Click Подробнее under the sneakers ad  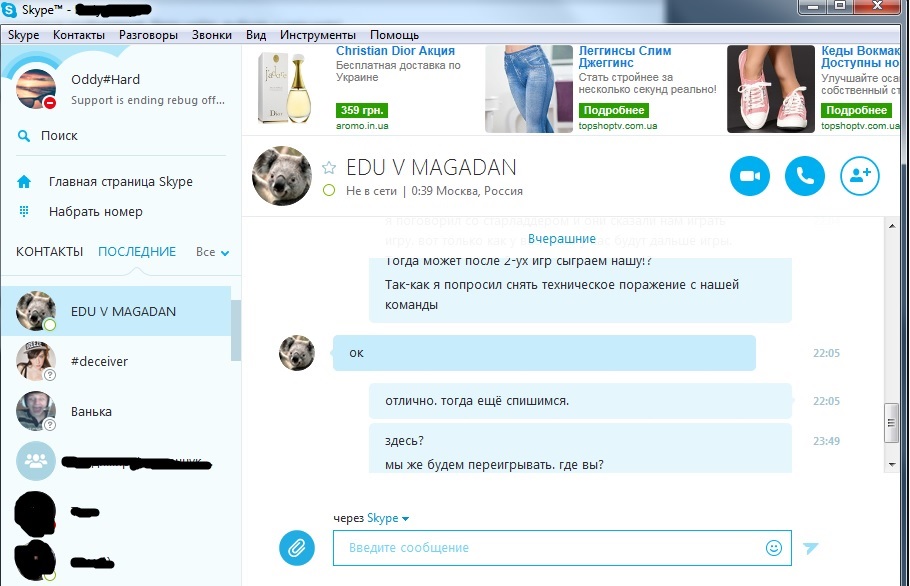pyautogui.click(x=856, y=110)
